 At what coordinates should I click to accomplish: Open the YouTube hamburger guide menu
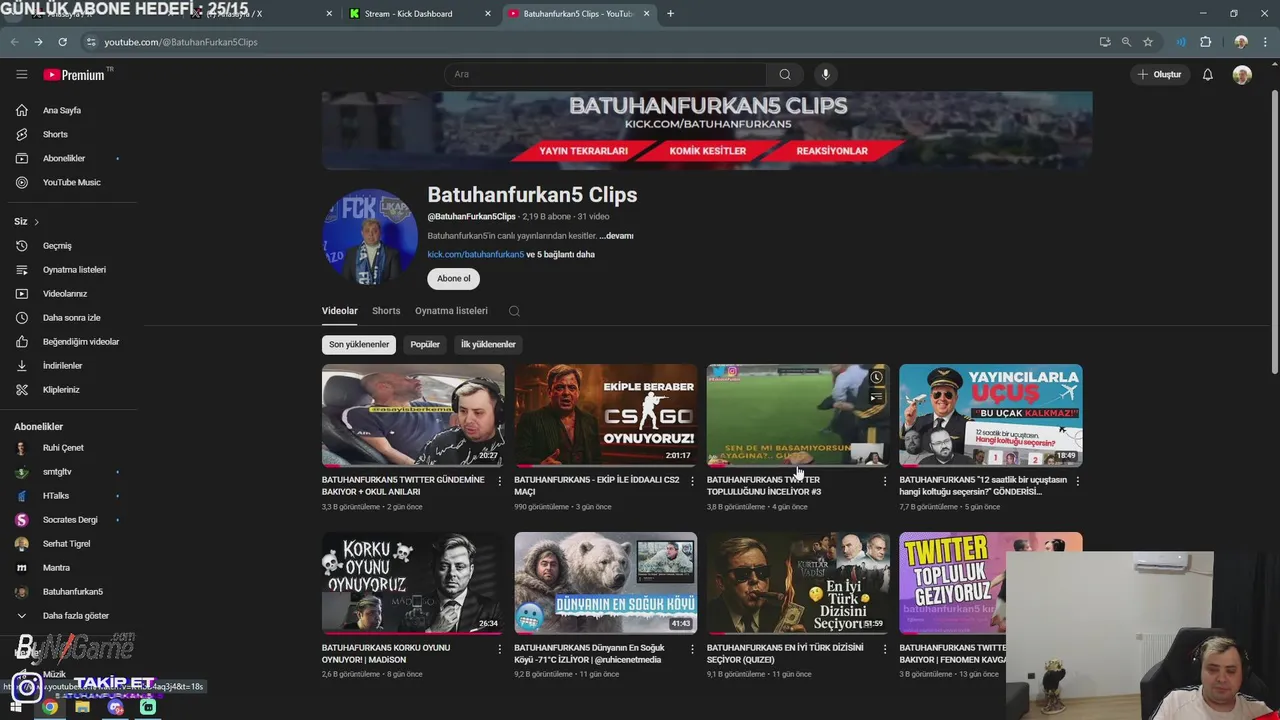click(21, 74)
